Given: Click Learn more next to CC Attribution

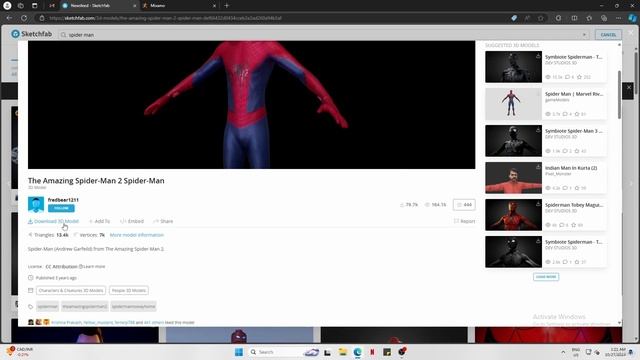Looking at the screenshot, I should (94, 267).
